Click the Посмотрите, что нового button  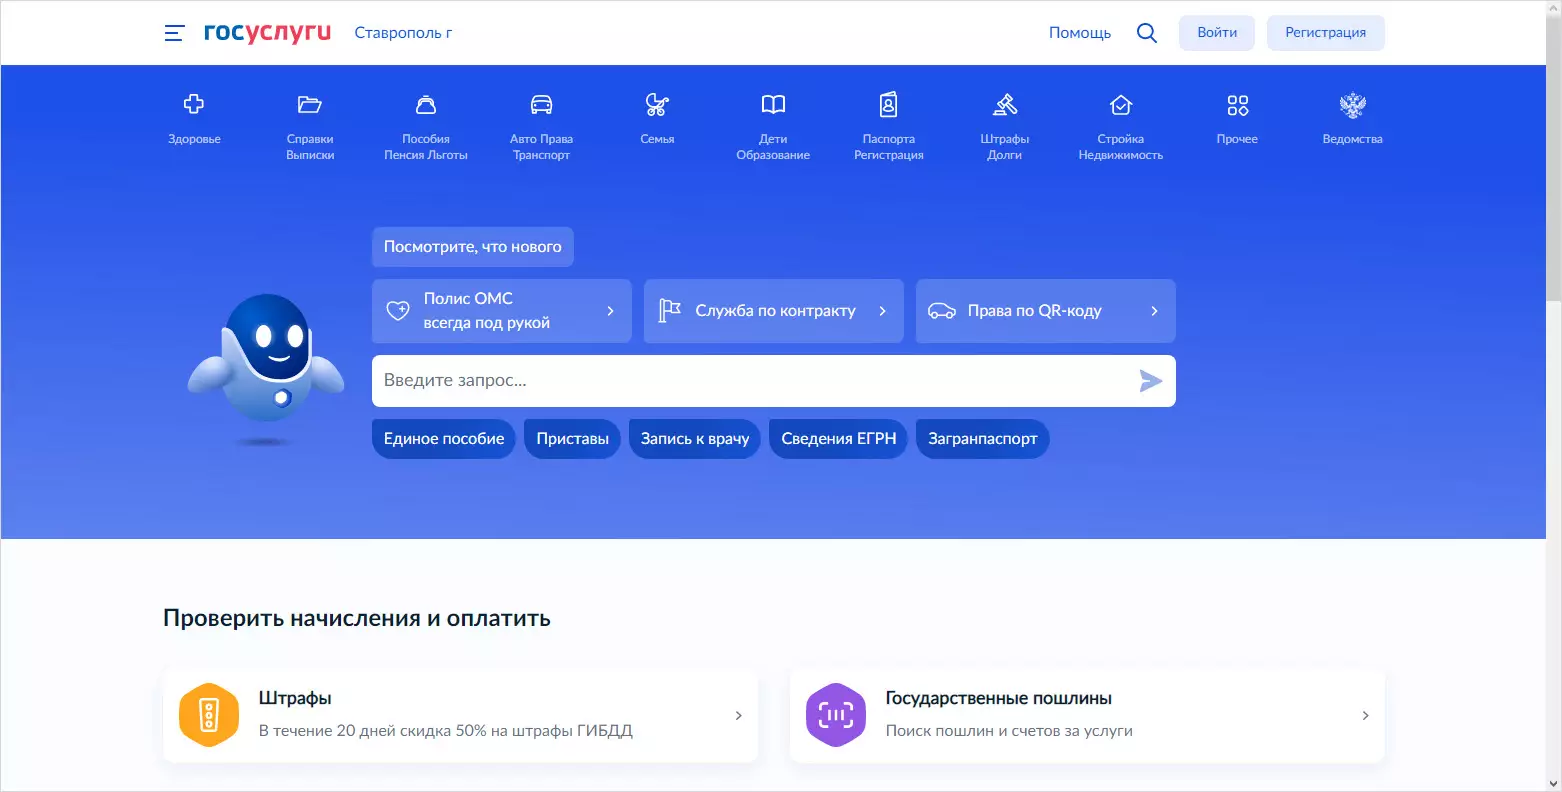click(473, 247)
